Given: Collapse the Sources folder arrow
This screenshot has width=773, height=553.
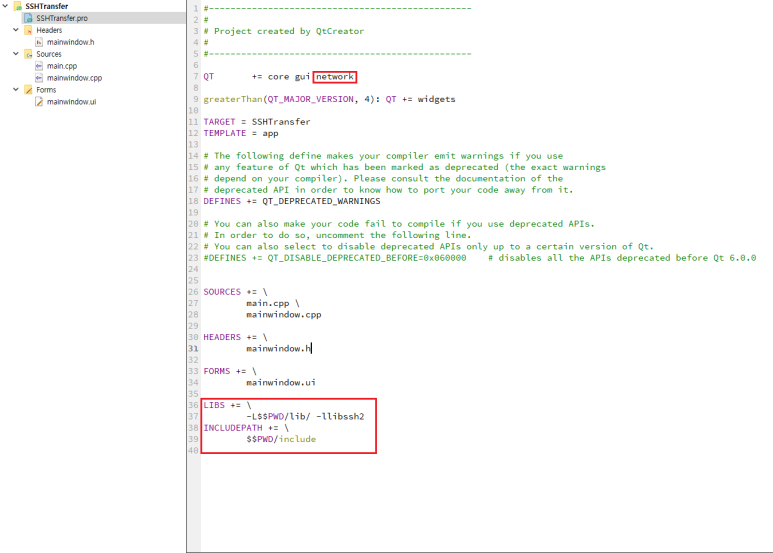Looking at the screenshot, I should 16,54.
